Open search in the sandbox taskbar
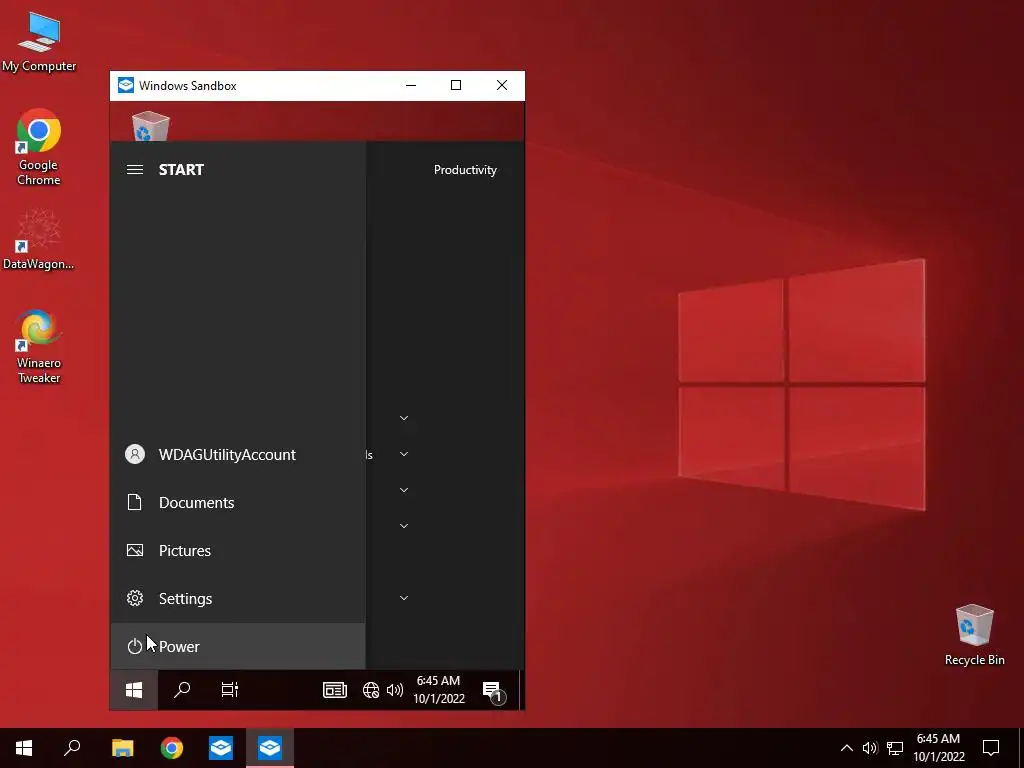This screenshot has height=768, width=1024. tap(182, 690)
